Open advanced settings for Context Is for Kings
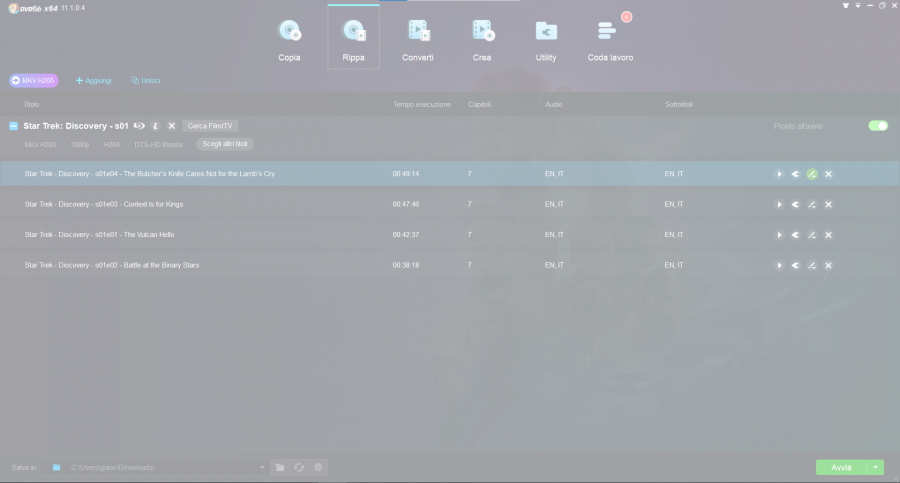This screenshot has height=483, width=900. click(795, 204)
